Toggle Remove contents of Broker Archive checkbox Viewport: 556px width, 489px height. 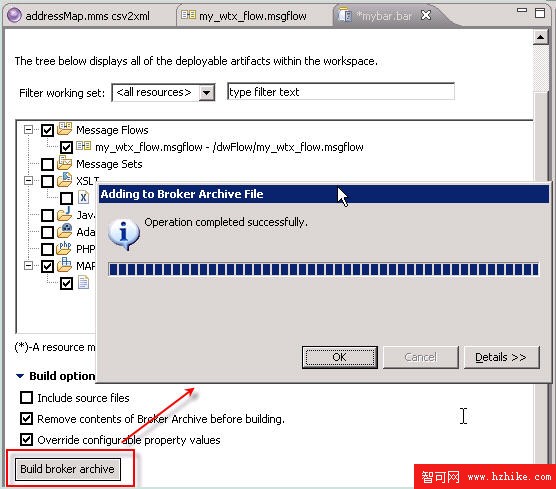26,419
